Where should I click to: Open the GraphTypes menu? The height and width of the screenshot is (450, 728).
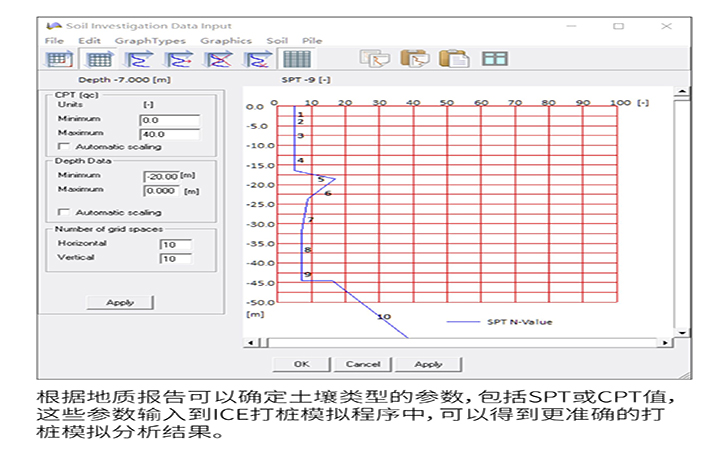click(x=150, y=41)
